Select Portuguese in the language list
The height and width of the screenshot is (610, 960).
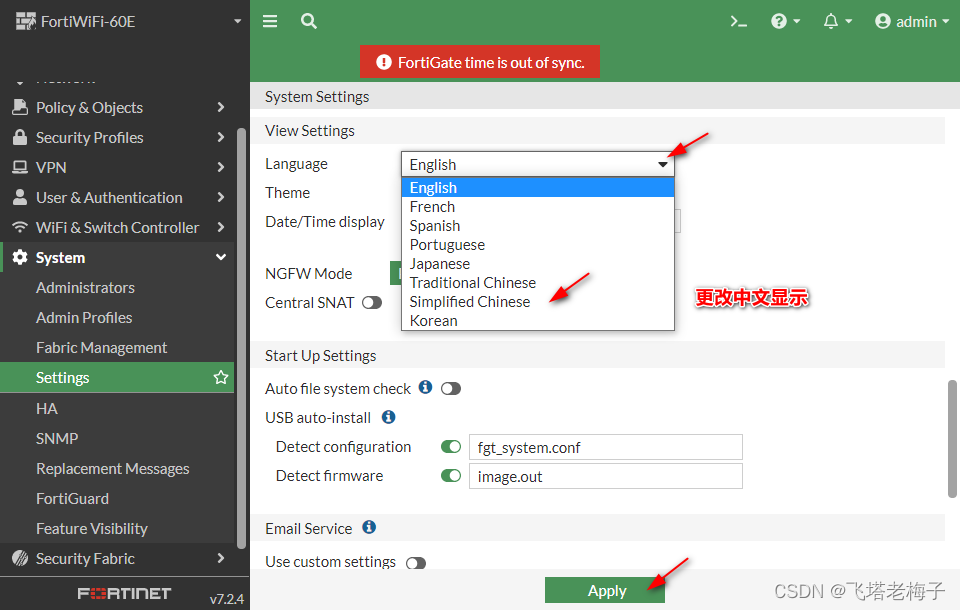[538, 244]
